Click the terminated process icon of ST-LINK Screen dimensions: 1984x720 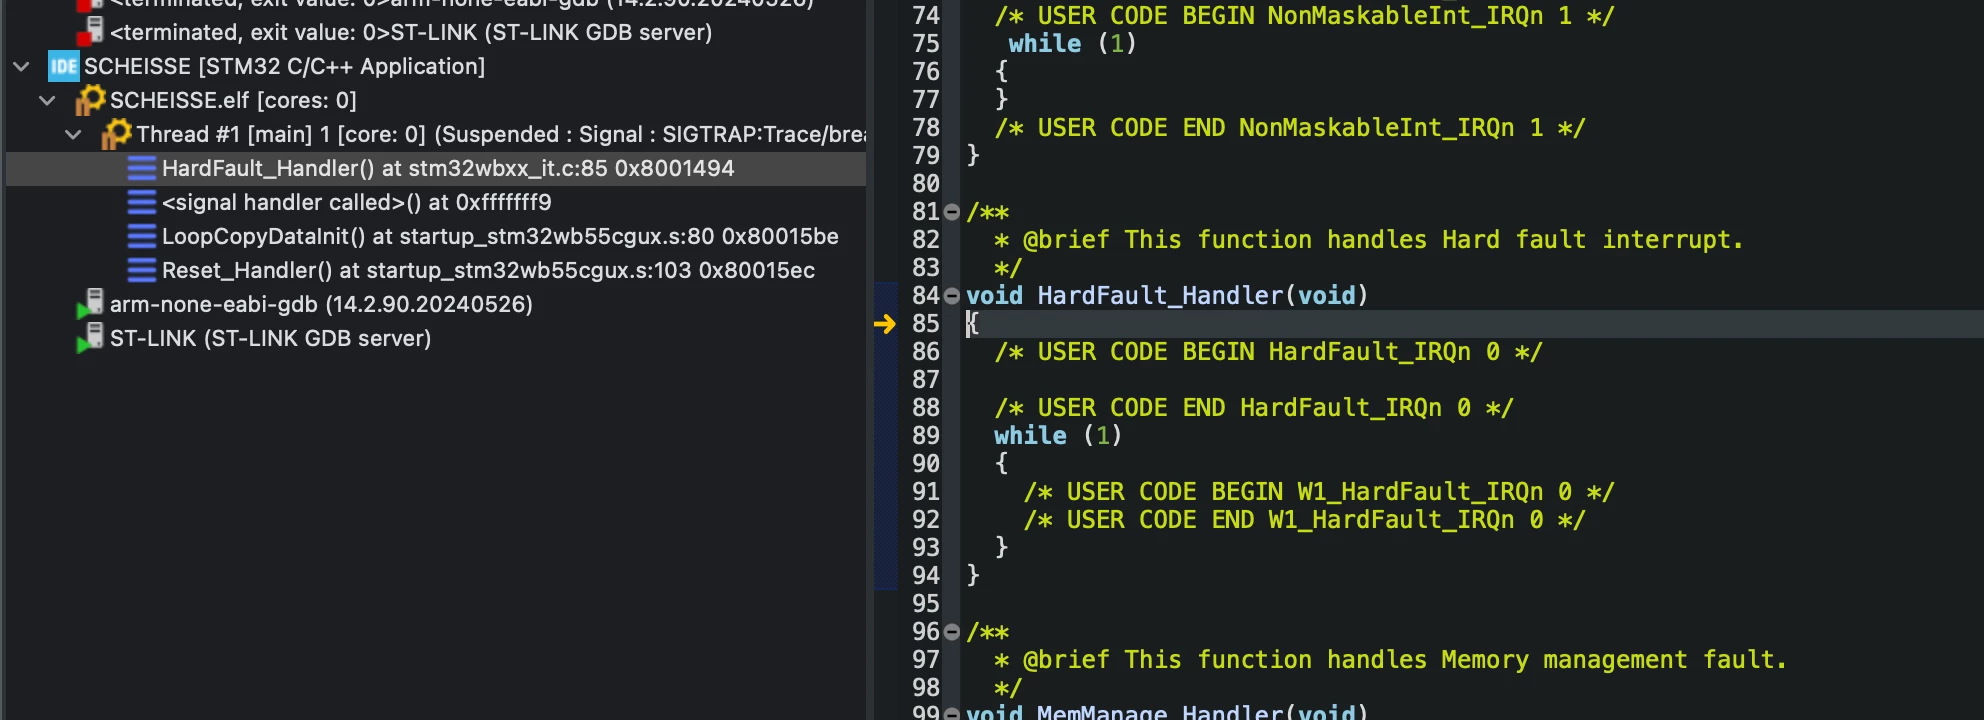pos(90,32)
